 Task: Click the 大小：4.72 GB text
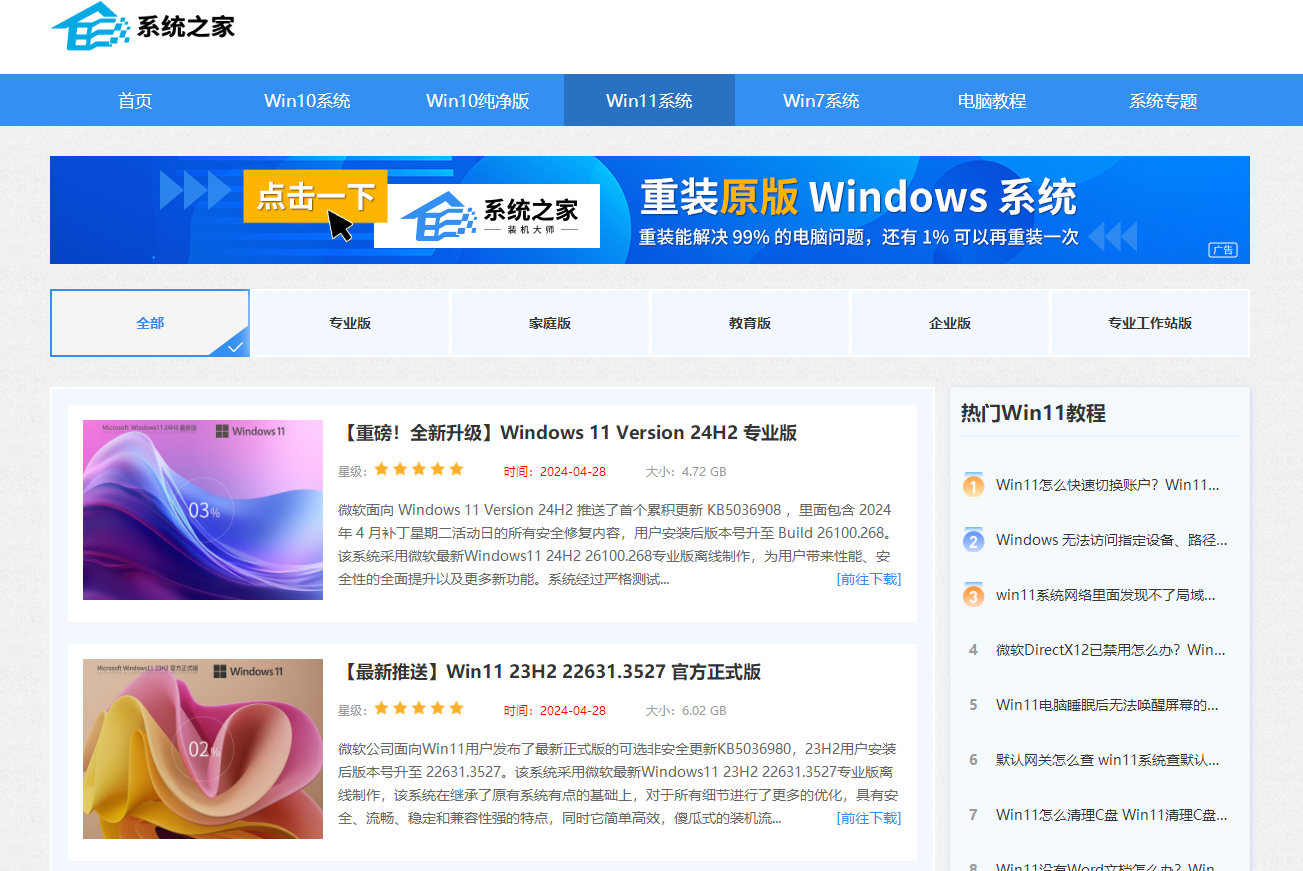point(686,472)
